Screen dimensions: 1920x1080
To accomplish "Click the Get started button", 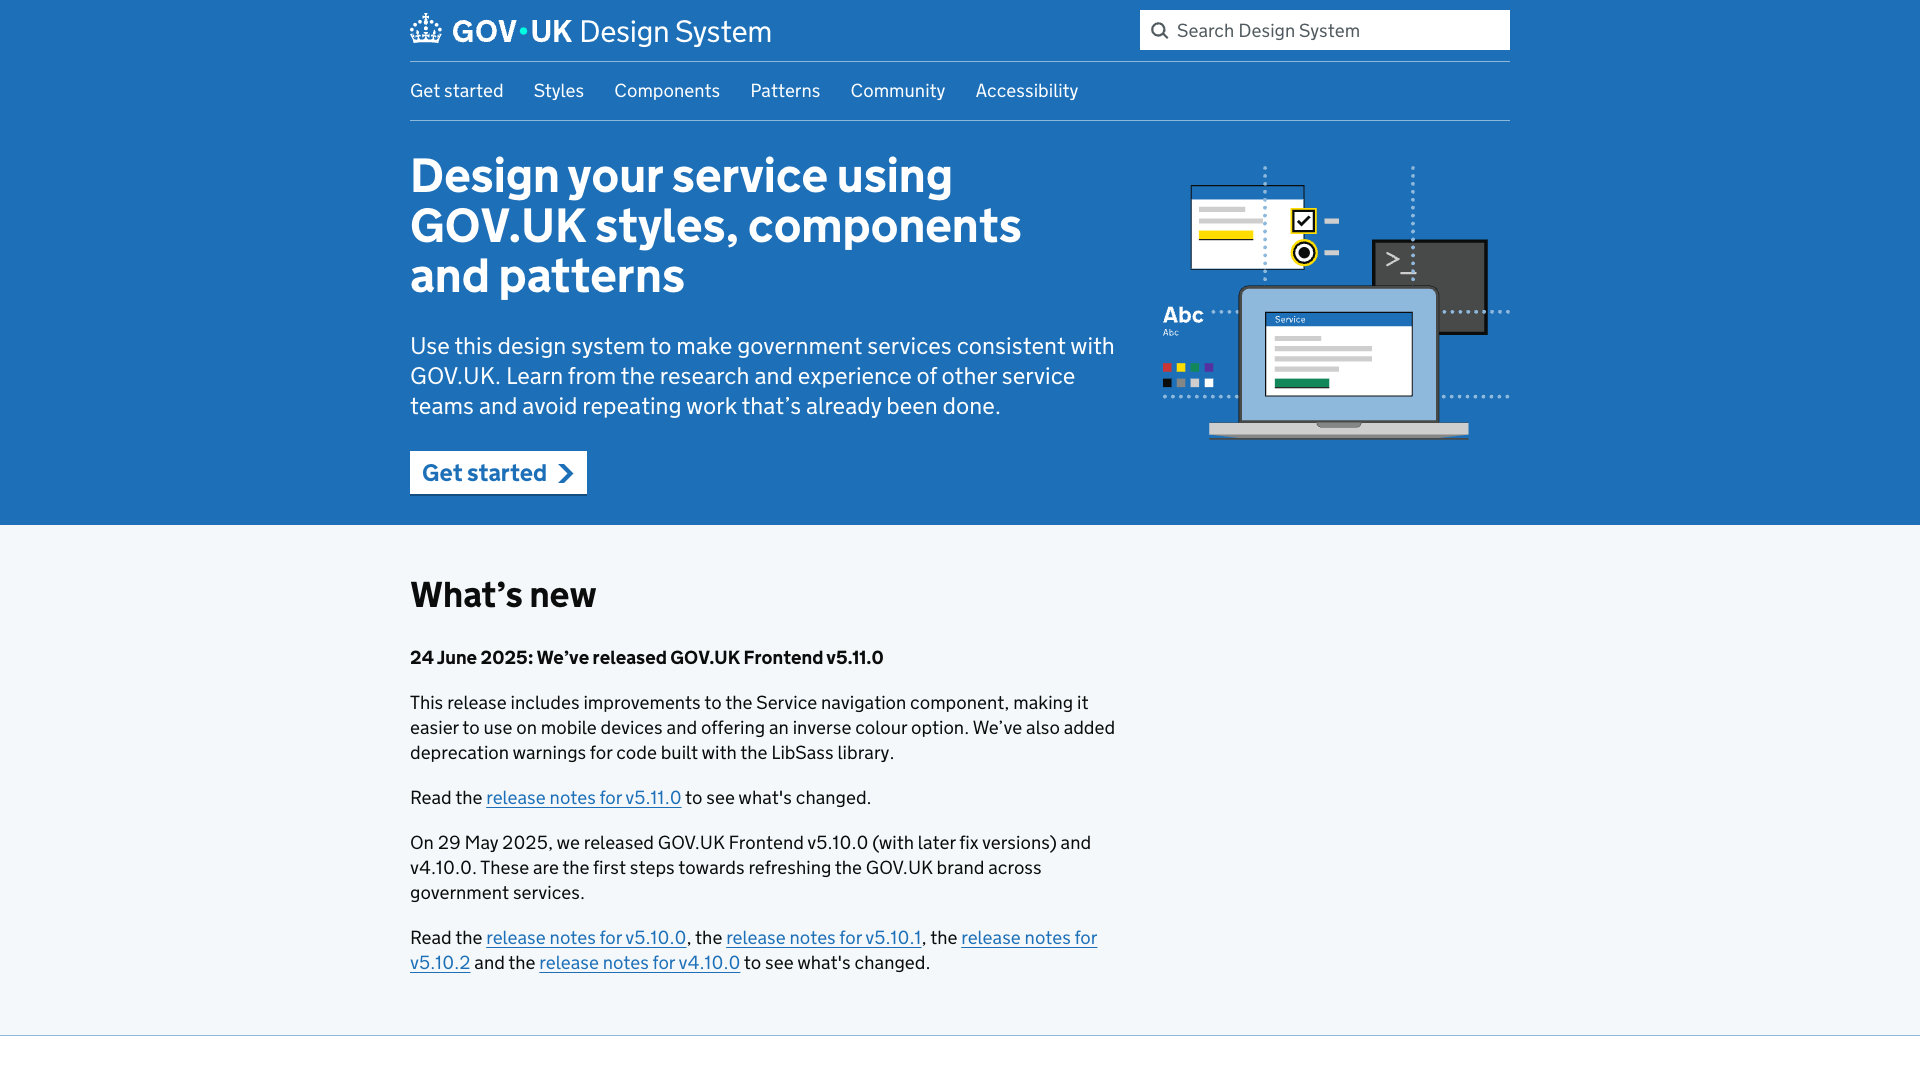I will click(497, 472).
